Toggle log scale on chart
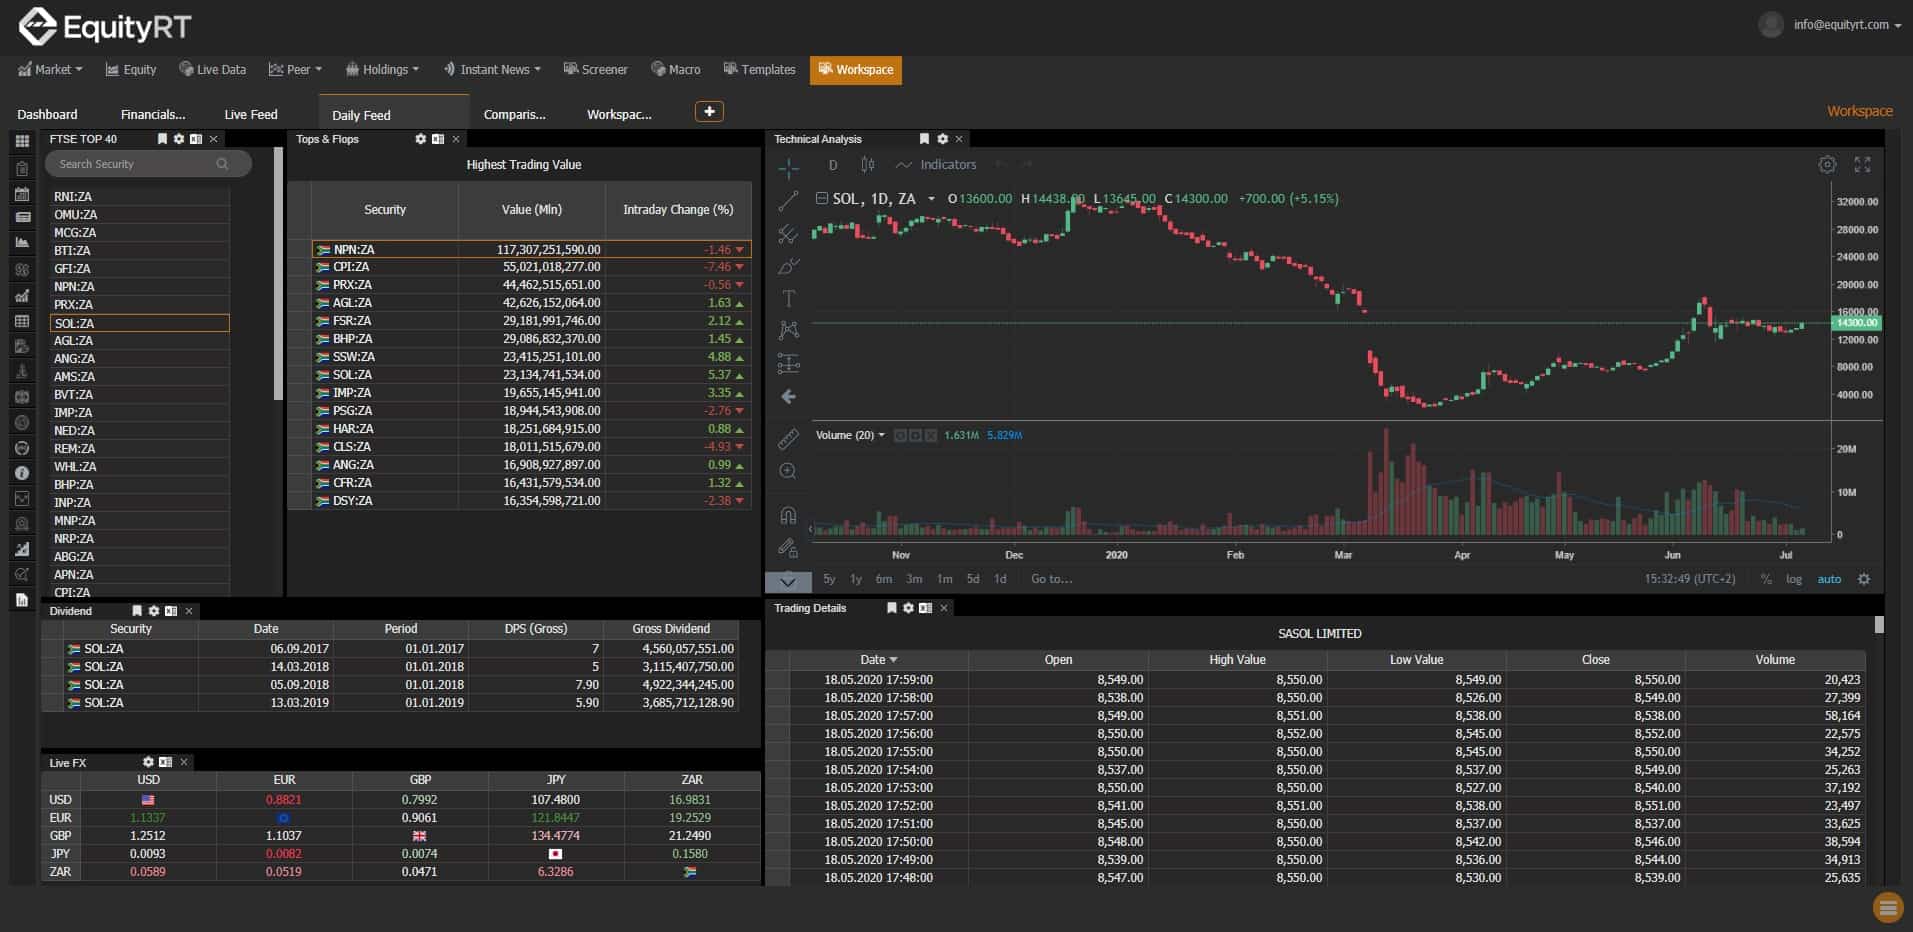 (1794, 579)
